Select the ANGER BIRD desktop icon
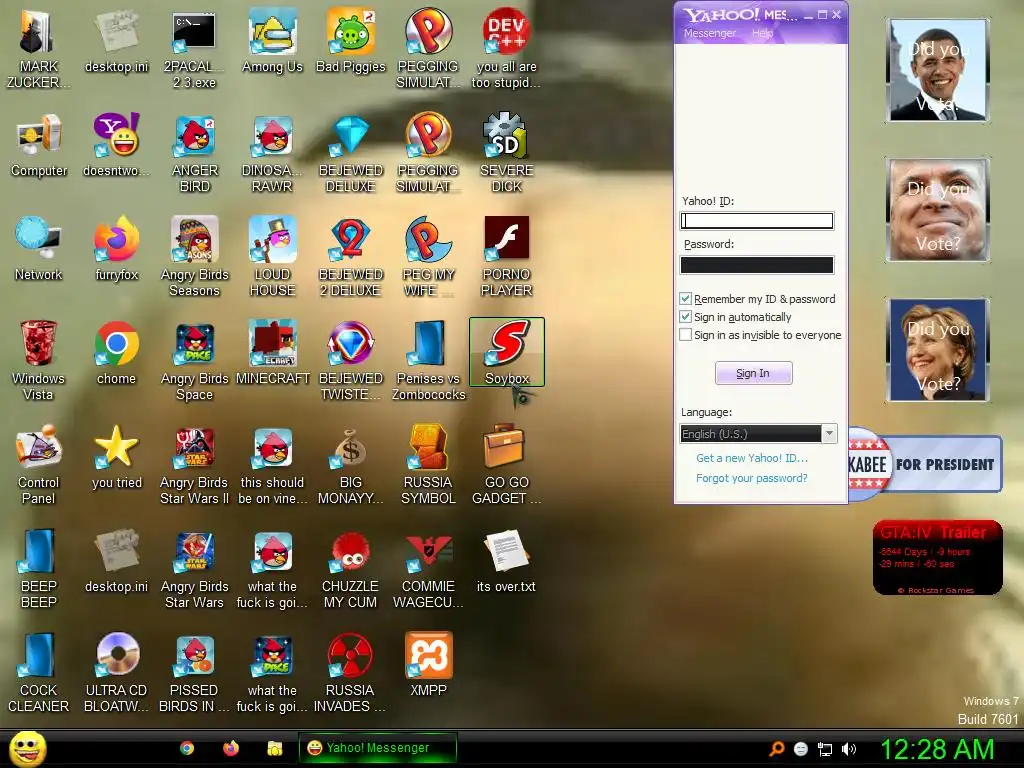Viewport: 1024px width, 768px height. pyautogui.click(x=194, y=153)
